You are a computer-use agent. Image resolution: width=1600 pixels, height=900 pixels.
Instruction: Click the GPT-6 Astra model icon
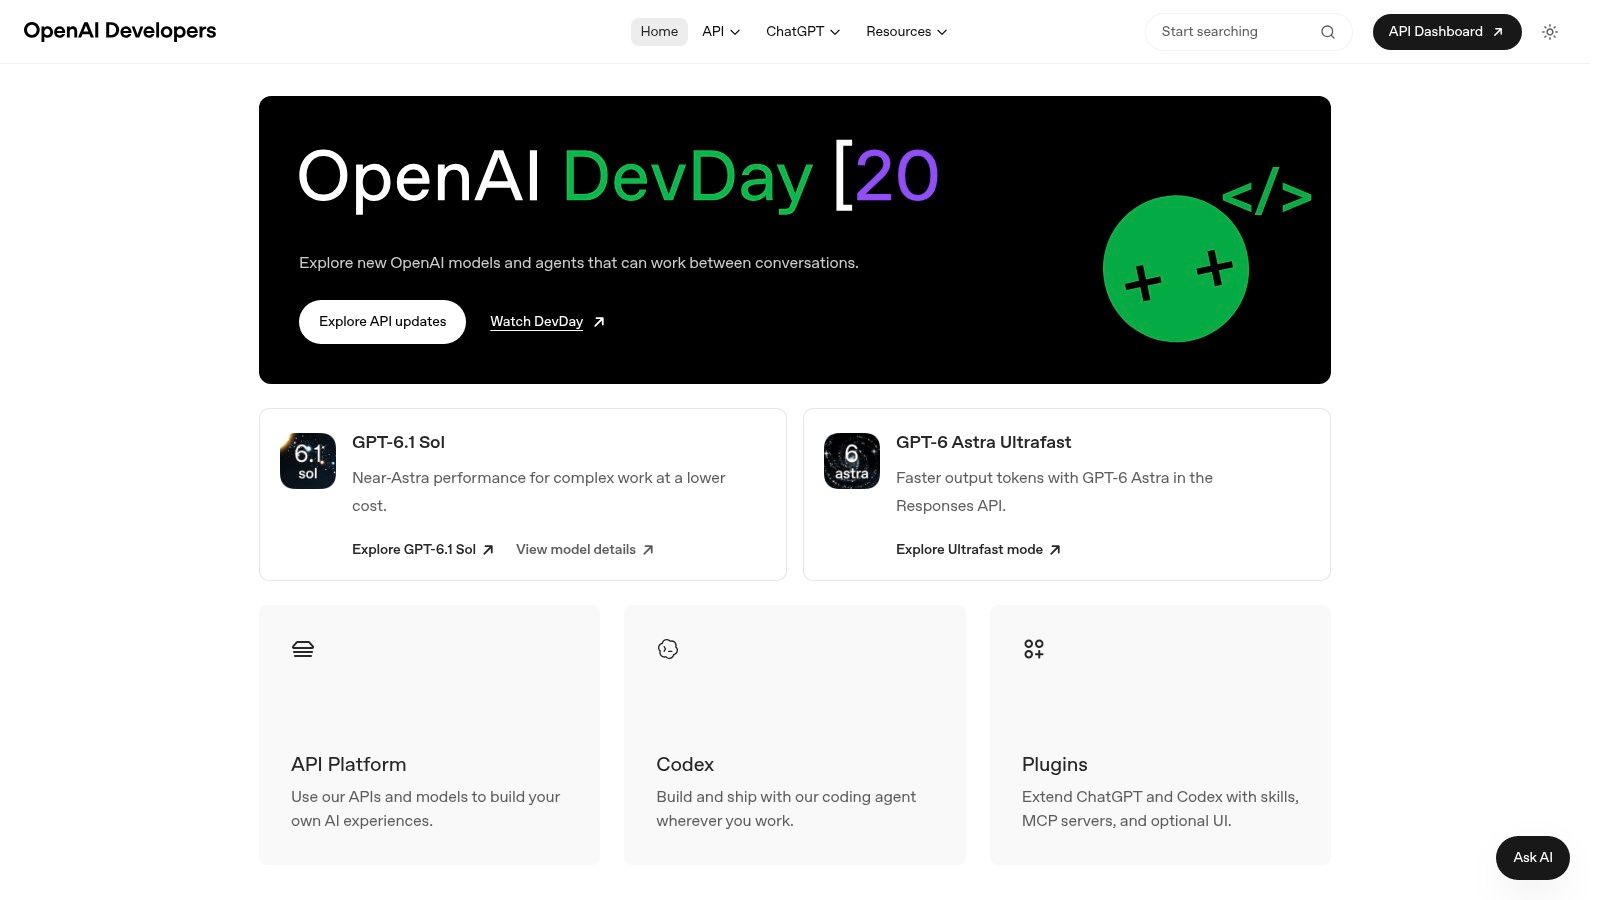point(852,461)
